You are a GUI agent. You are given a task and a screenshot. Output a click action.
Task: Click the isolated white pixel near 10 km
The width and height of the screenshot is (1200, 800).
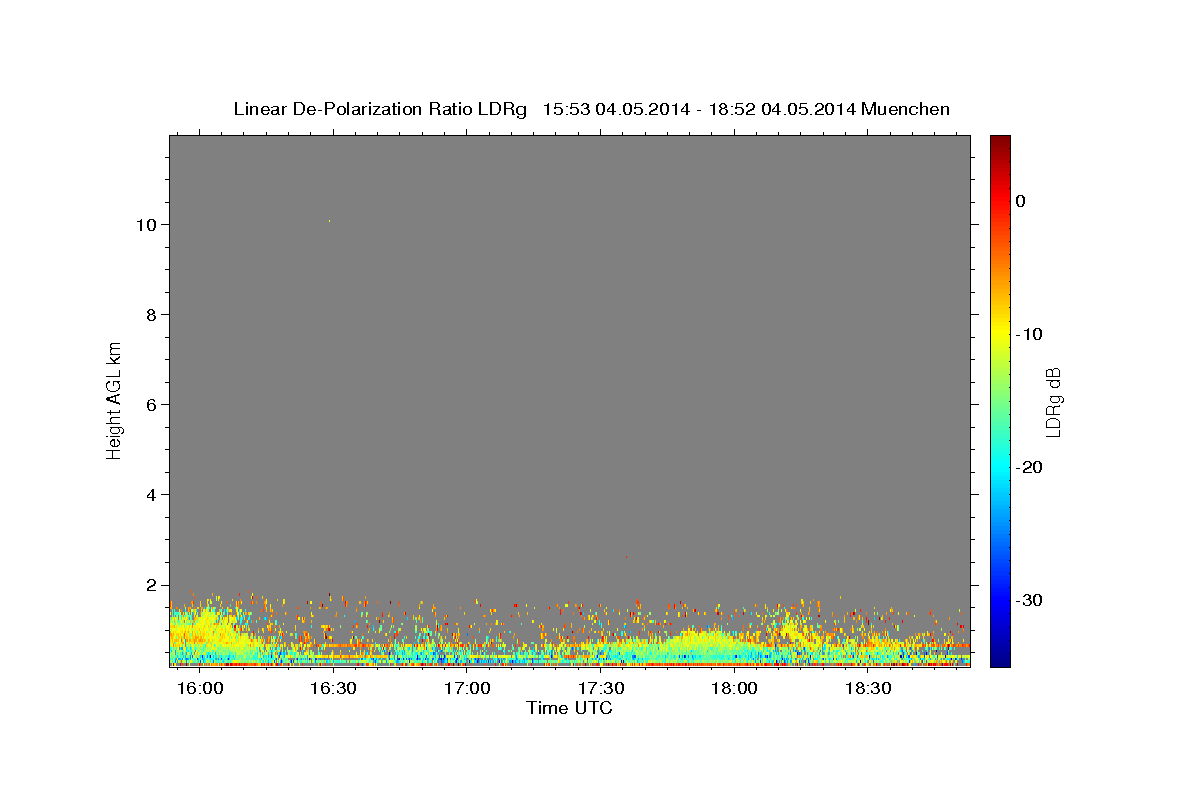(329, 221)
